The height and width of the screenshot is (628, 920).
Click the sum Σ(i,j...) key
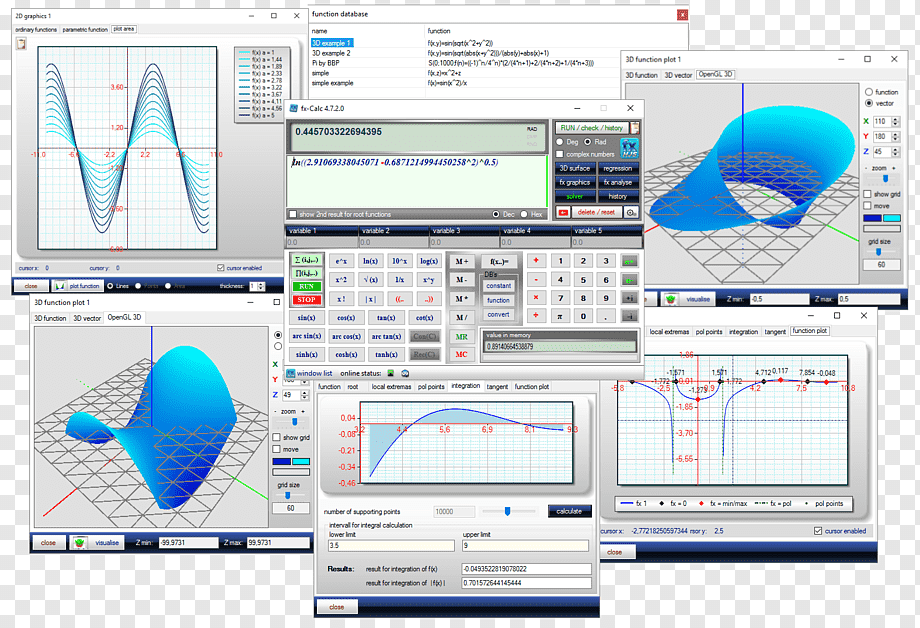307,260
